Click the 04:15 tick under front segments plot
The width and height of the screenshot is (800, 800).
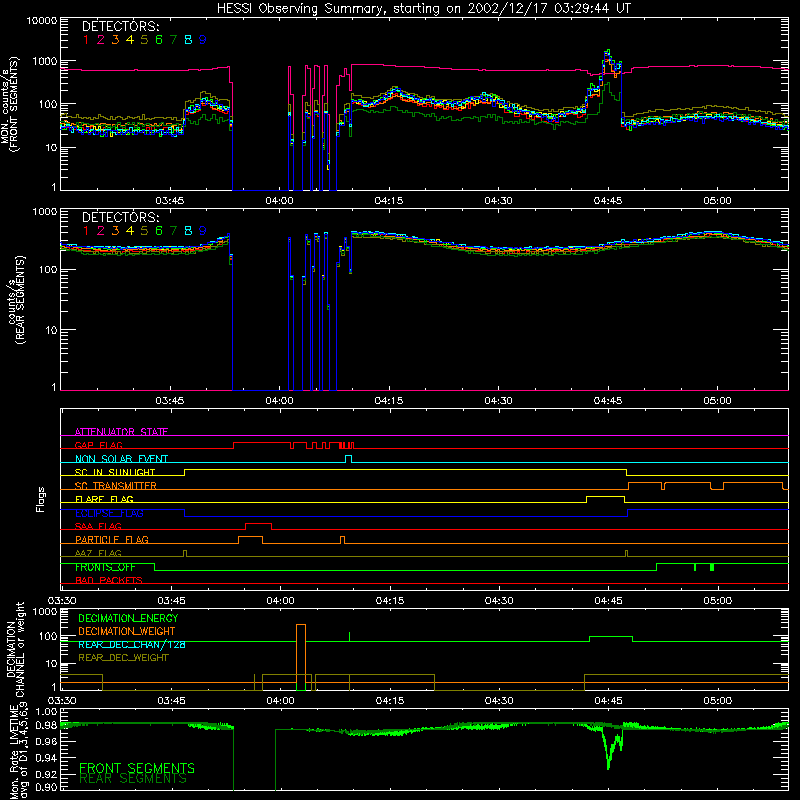pyautogui.click(x=388, y=201)
